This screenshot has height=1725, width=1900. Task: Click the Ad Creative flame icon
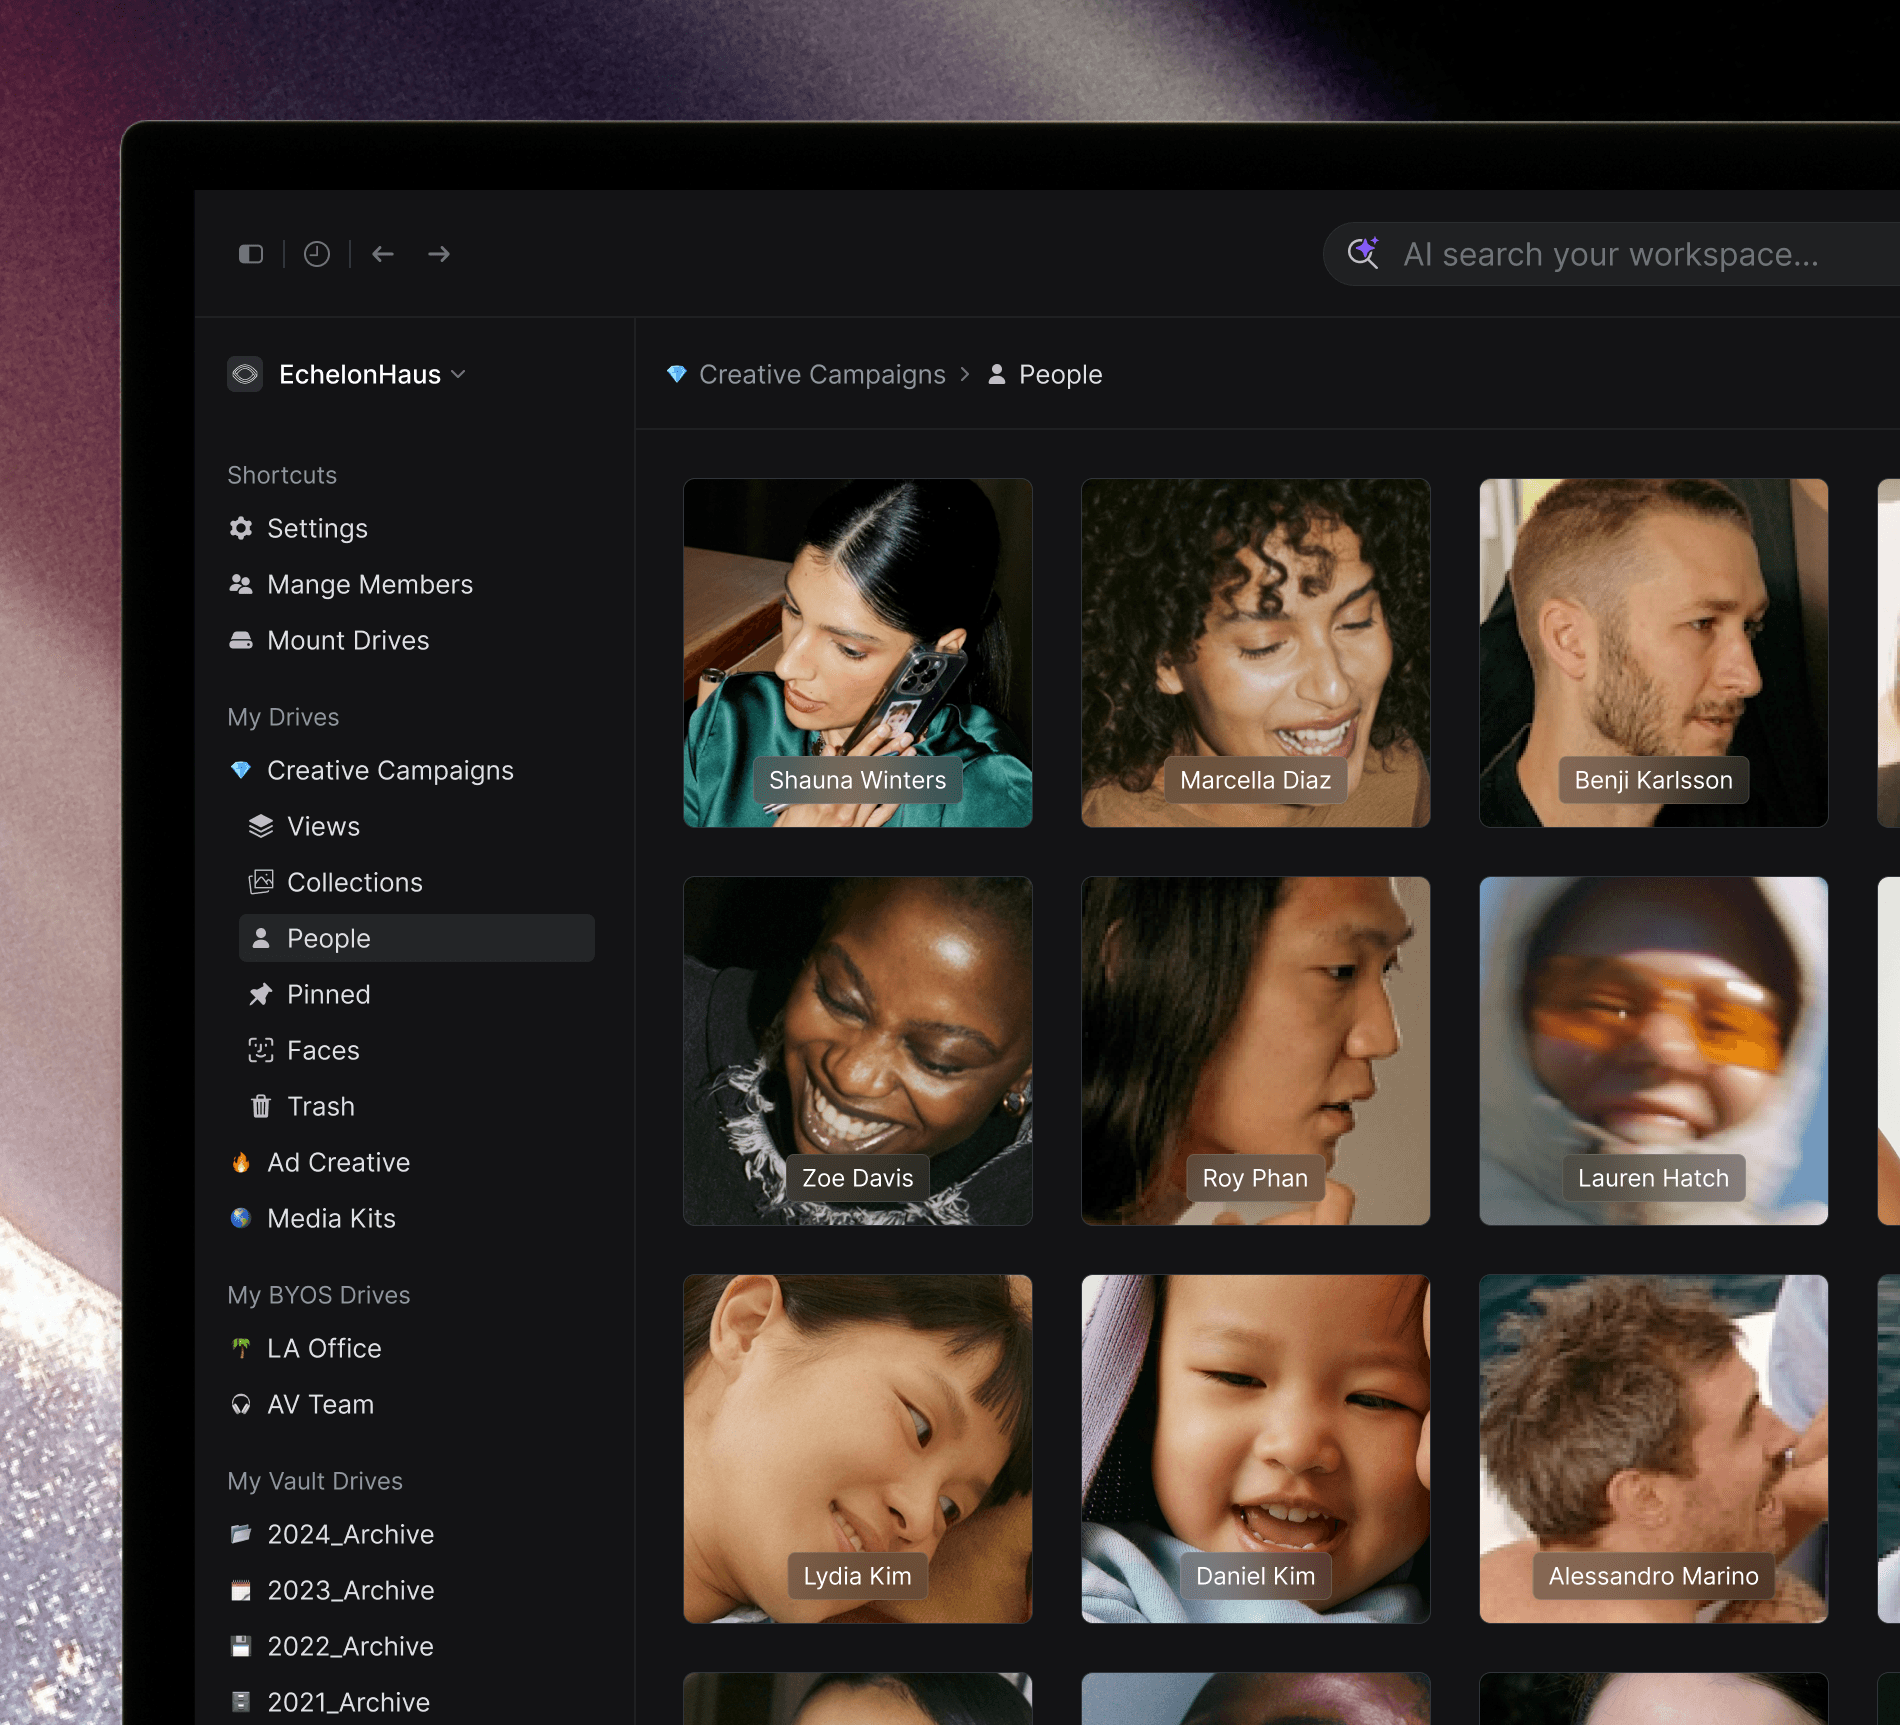241,1162
